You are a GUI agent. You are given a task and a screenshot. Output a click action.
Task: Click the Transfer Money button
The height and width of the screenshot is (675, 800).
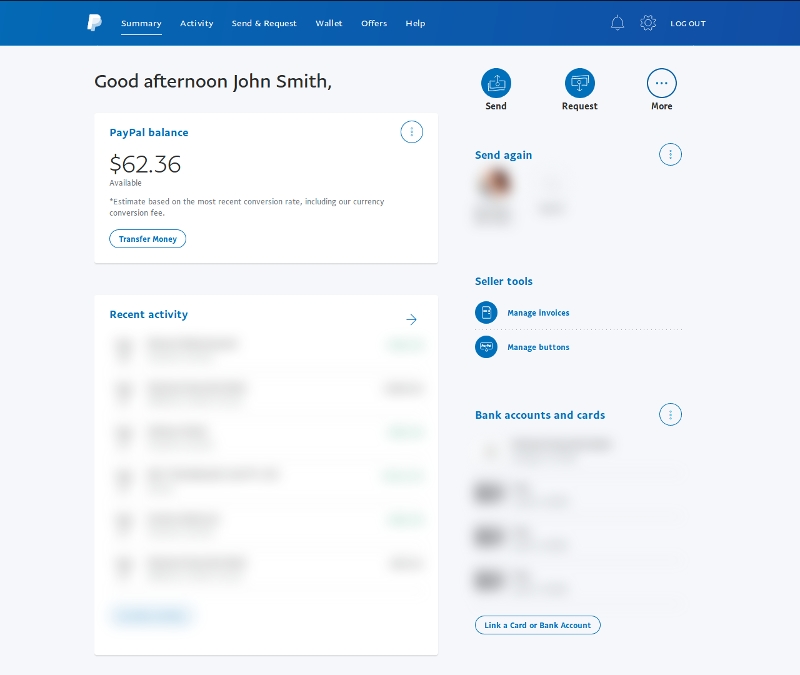[x=147, y=239]
